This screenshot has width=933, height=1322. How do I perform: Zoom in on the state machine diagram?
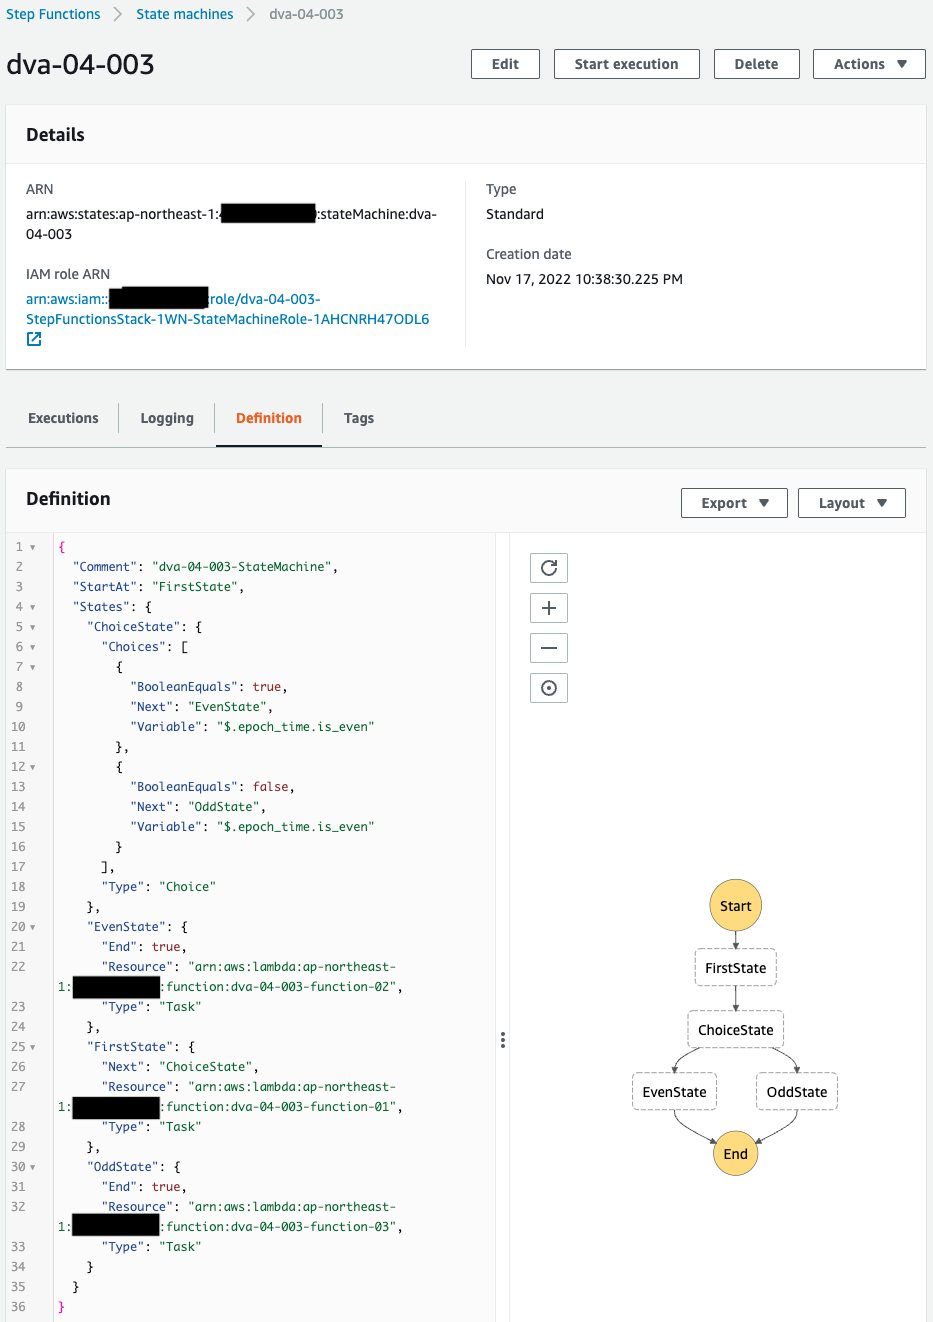548,607
